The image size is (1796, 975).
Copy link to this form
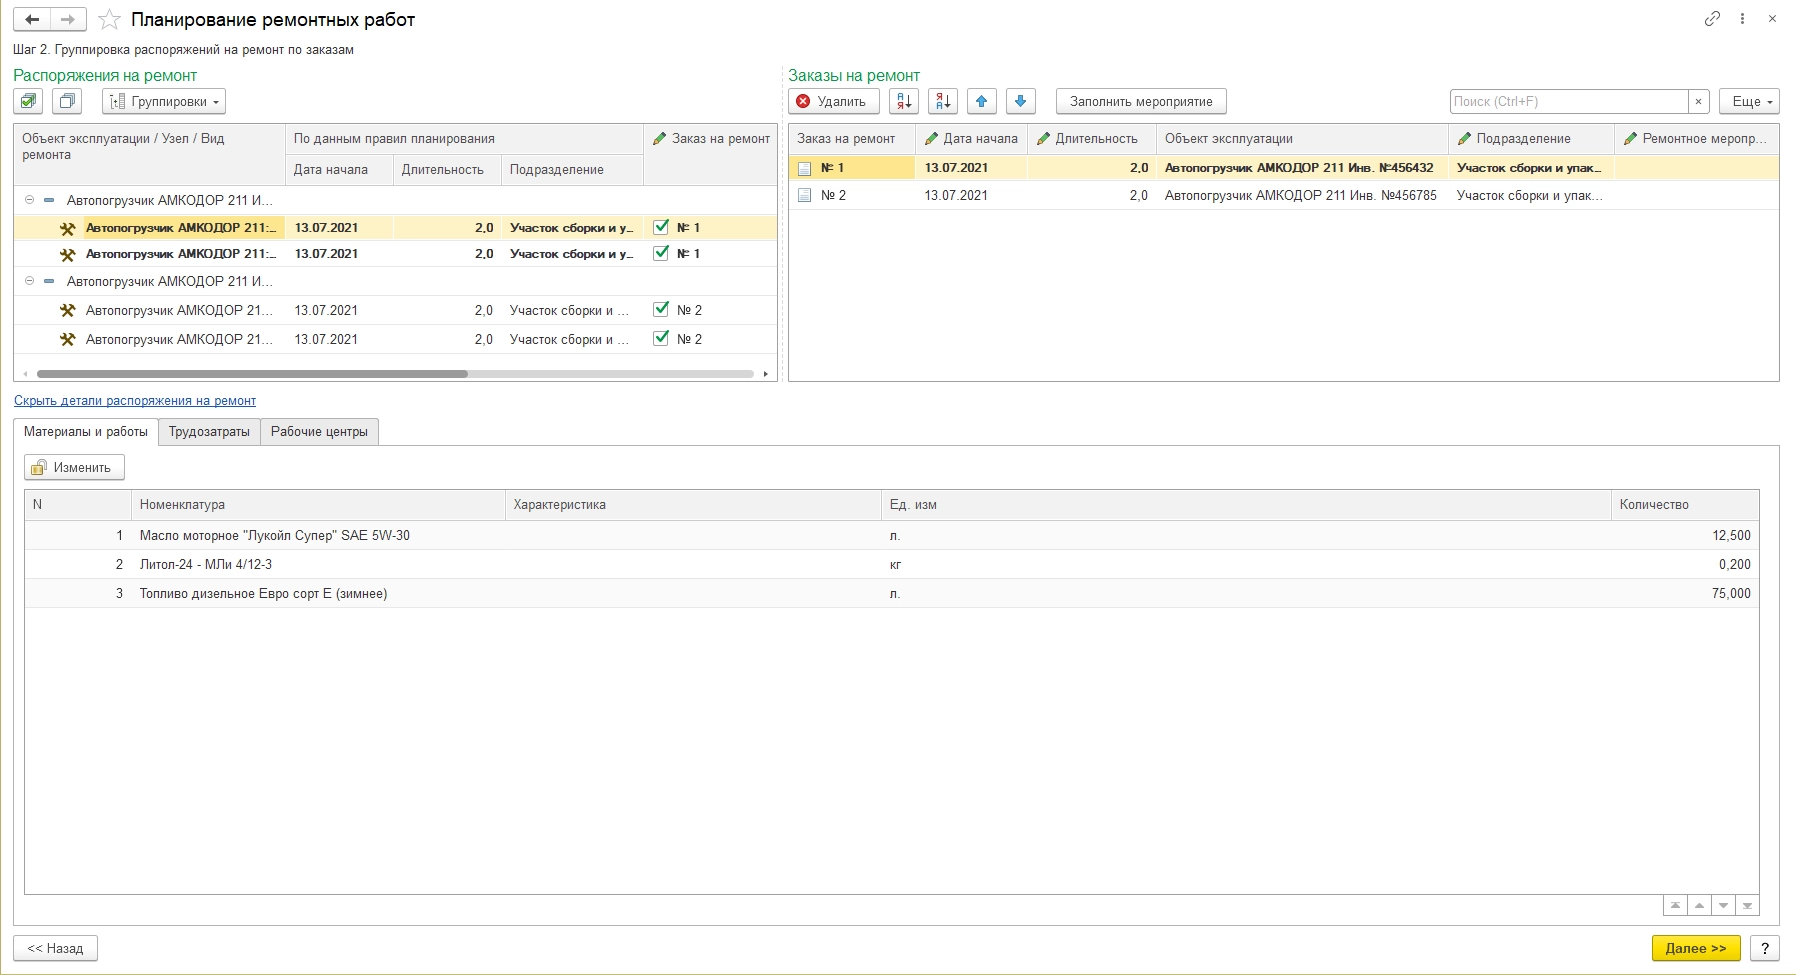[x=1712, y=19]
